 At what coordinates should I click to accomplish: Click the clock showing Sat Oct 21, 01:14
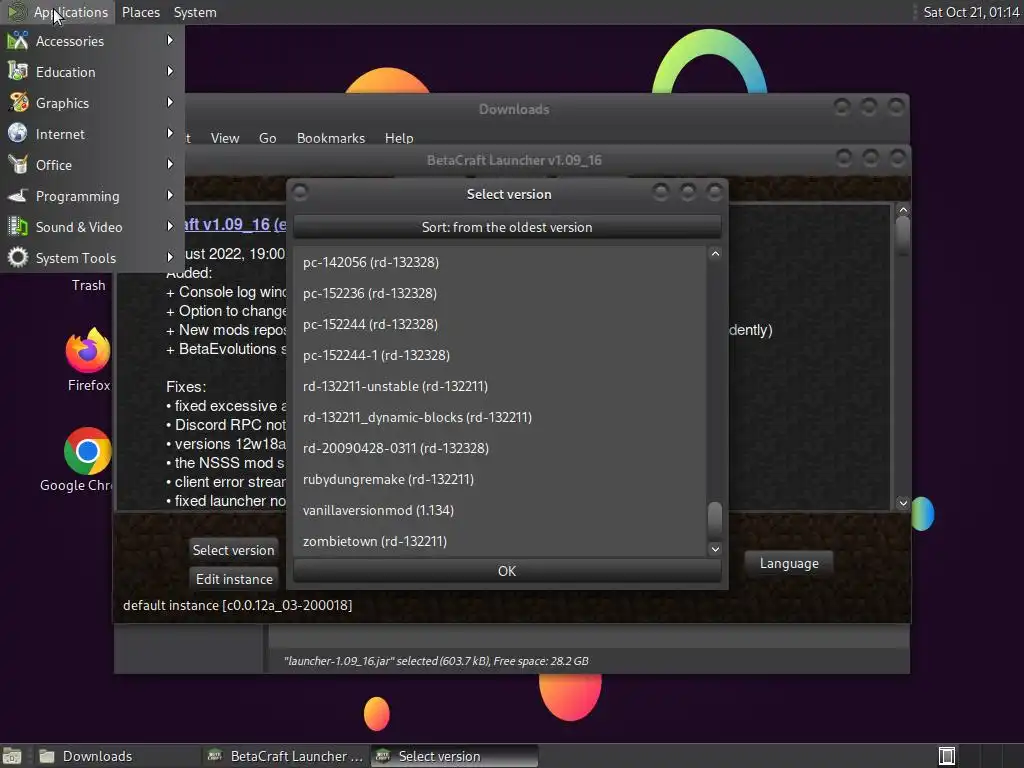point(971,12)
